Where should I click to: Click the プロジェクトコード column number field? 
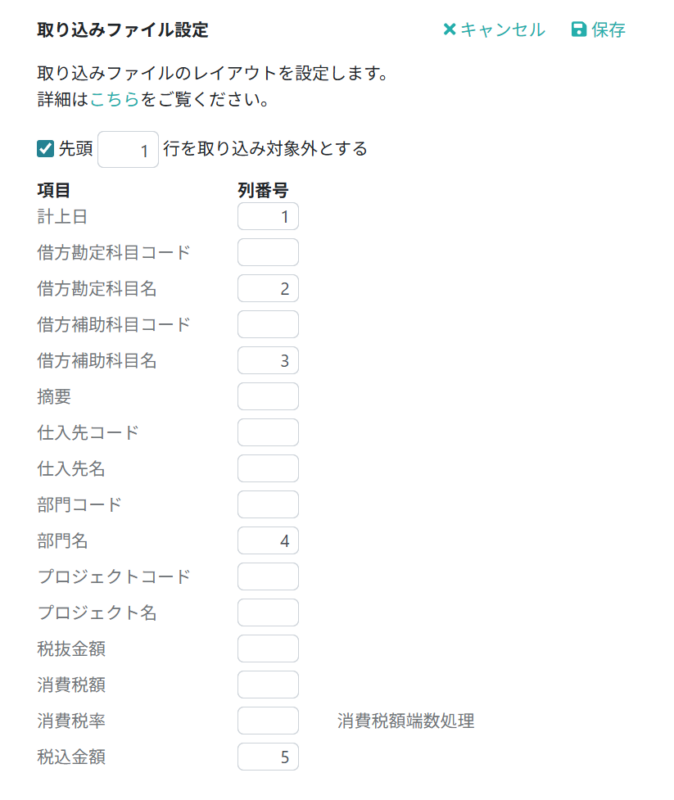tap(267, 576)
